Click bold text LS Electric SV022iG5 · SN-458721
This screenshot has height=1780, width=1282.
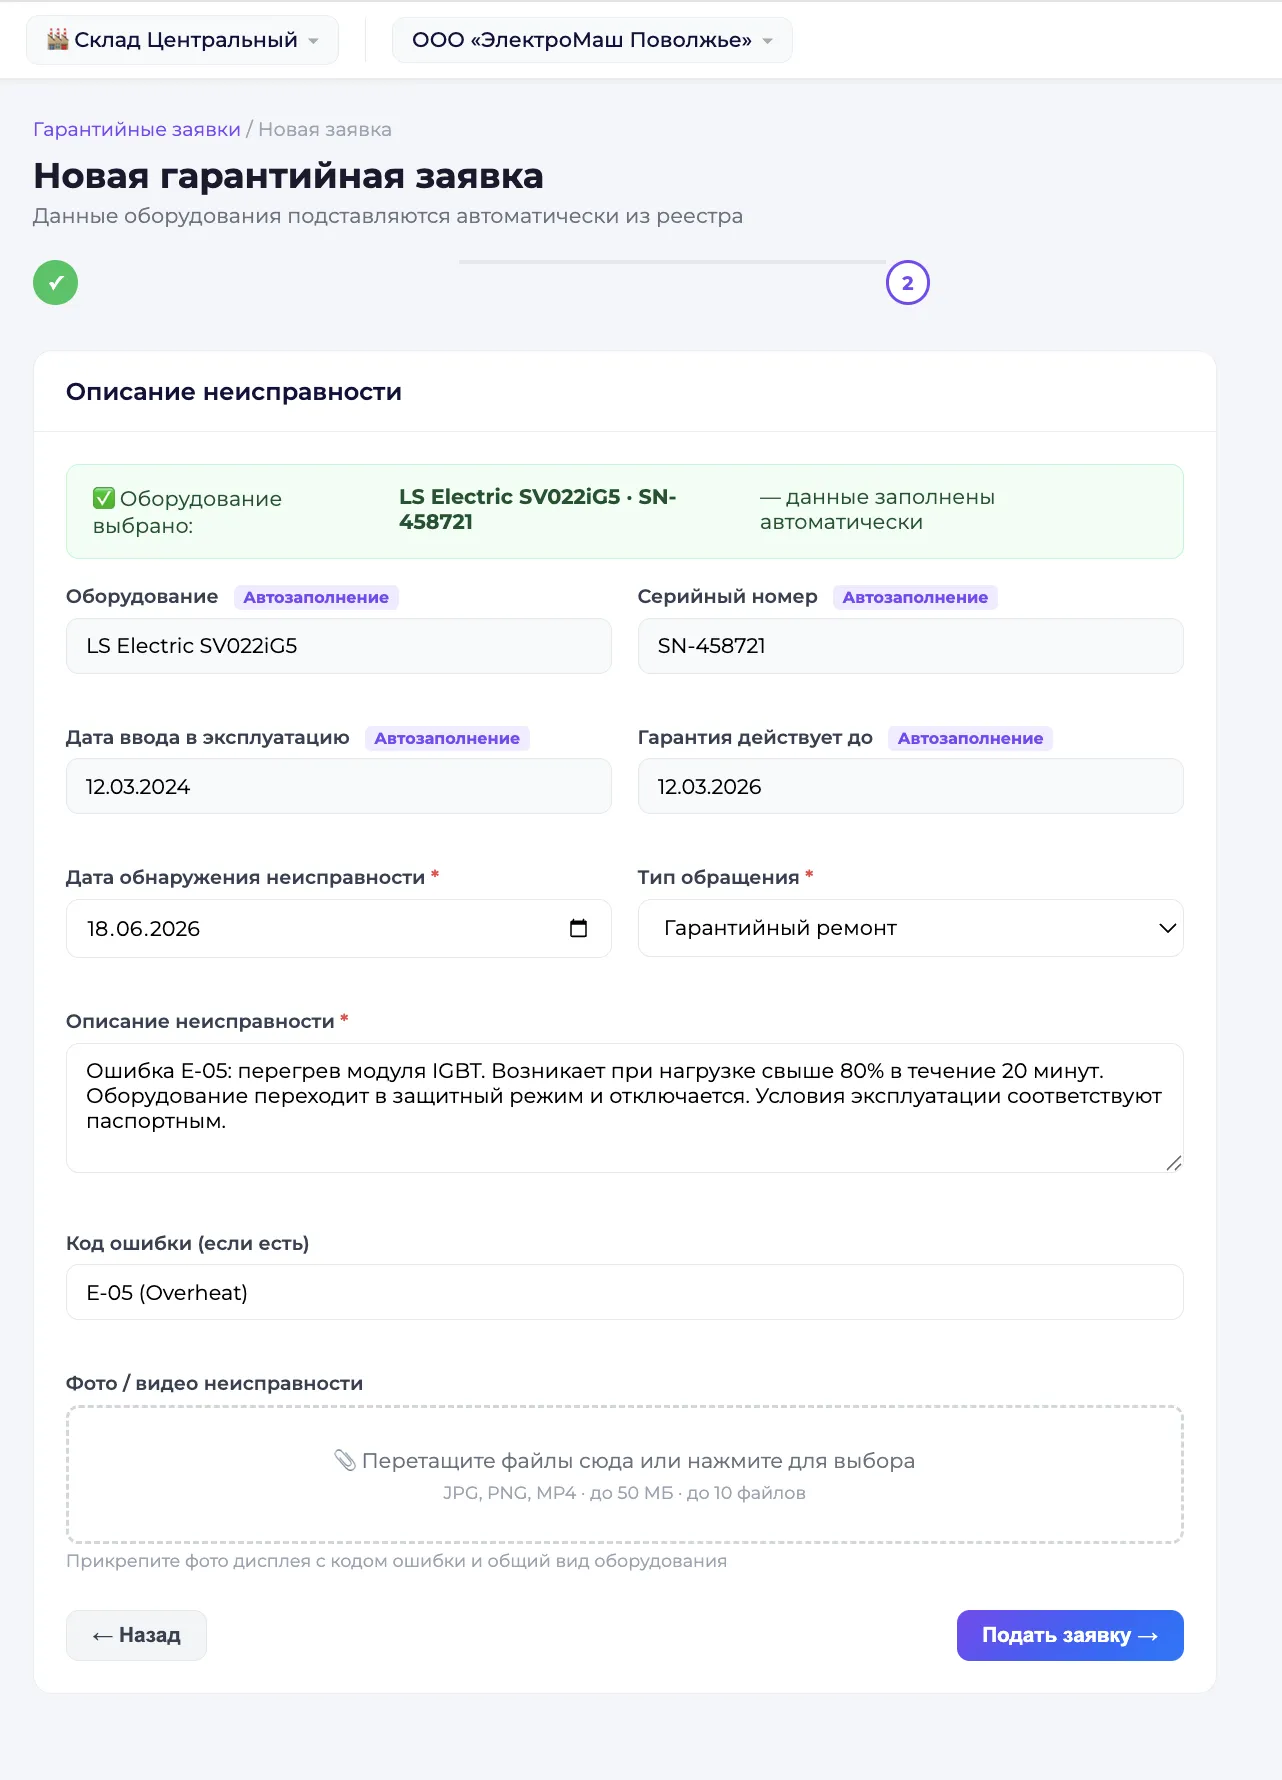pos(538,509)
